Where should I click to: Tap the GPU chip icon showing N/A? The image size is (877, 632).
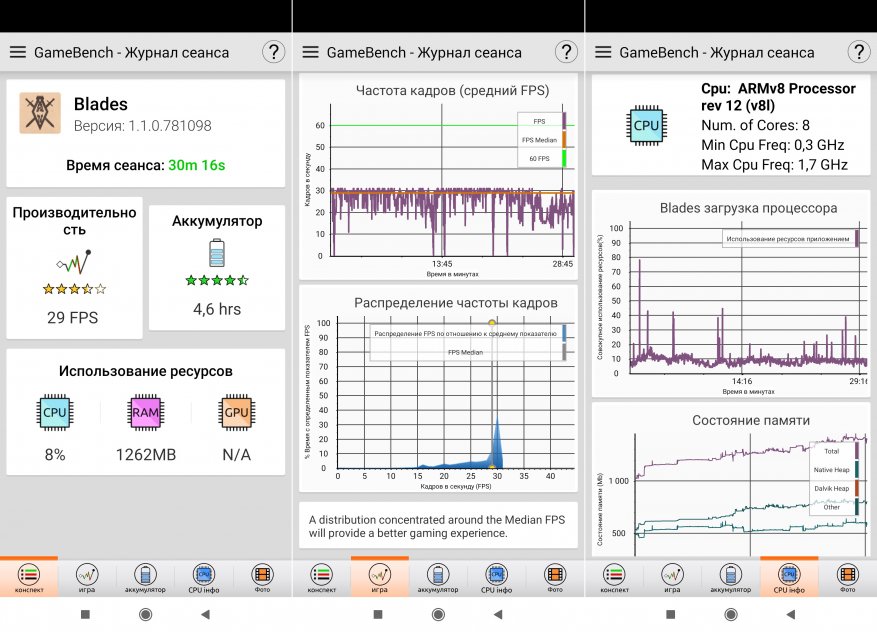236,412
